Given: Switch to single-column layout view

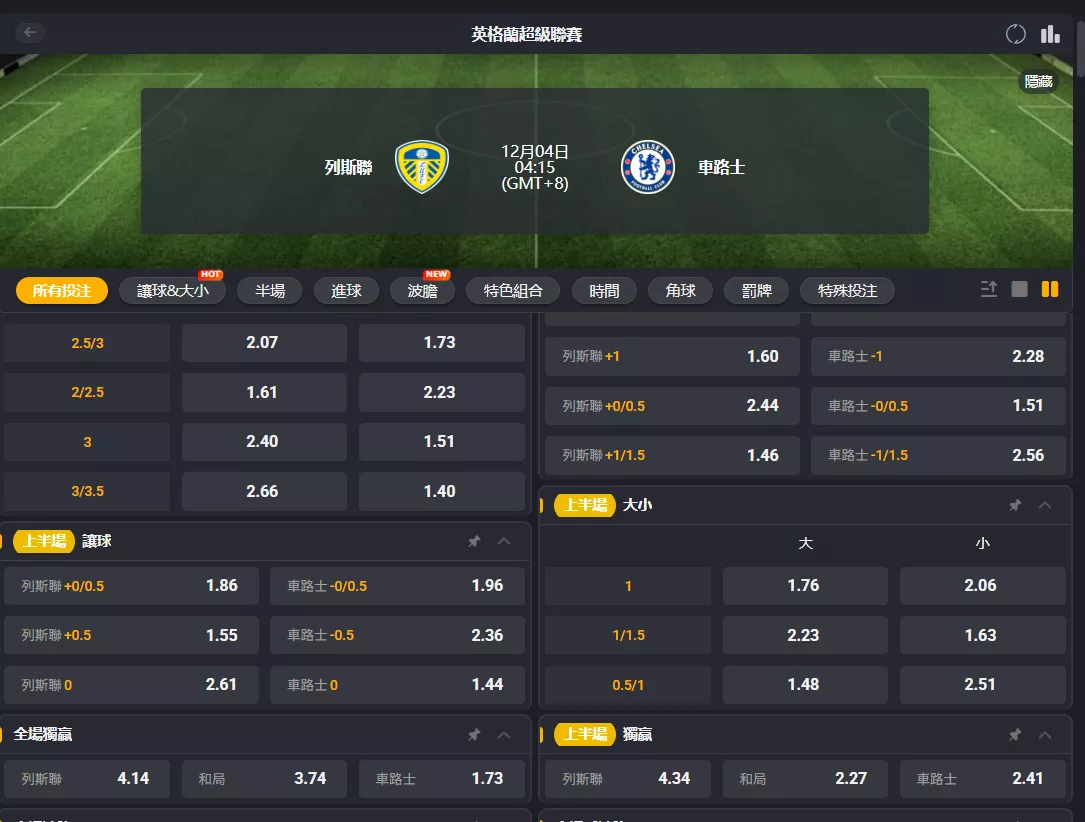Looking at the screenshot, I should pyautogui.click(x=1020, y=289).
